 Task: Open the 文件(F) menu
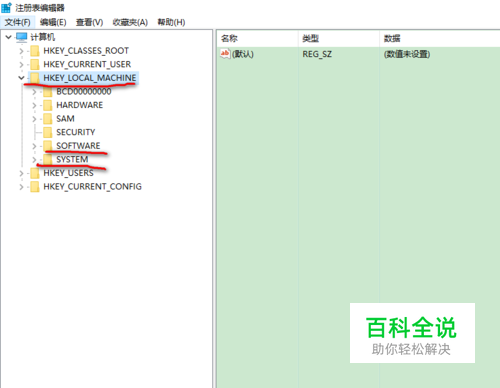(x=18, y=22)
